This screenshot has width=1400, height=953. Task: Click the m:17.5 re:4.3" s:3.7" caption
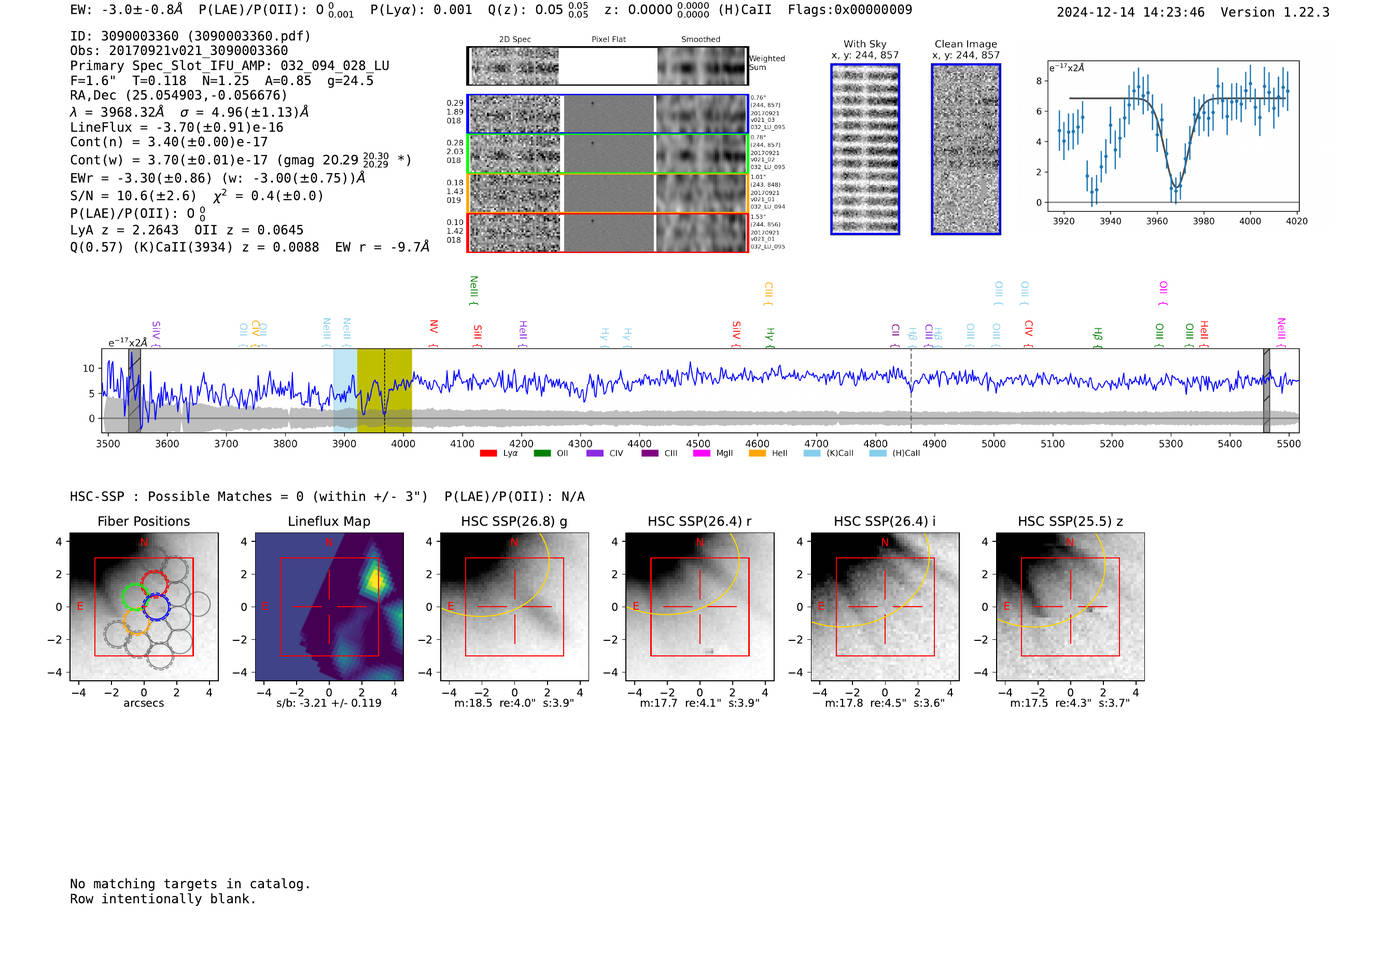[x=1070, y=703]
